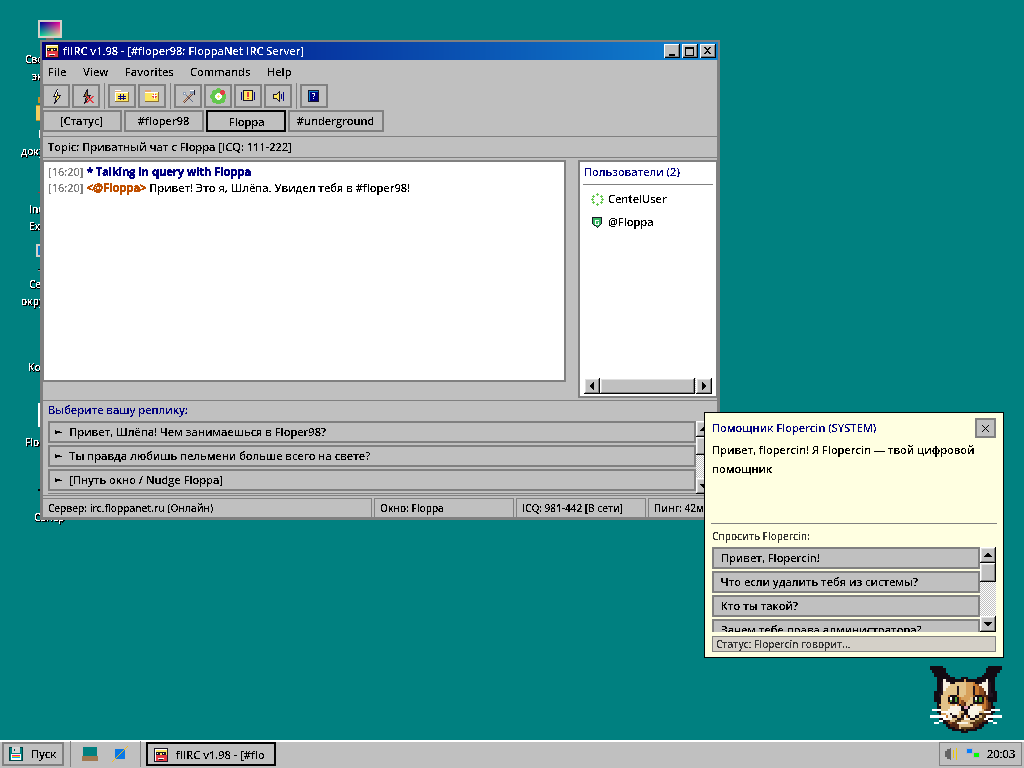1024x768 pixels.
Task: Click the nudge exclamation icon
Action: click(248, 97)
